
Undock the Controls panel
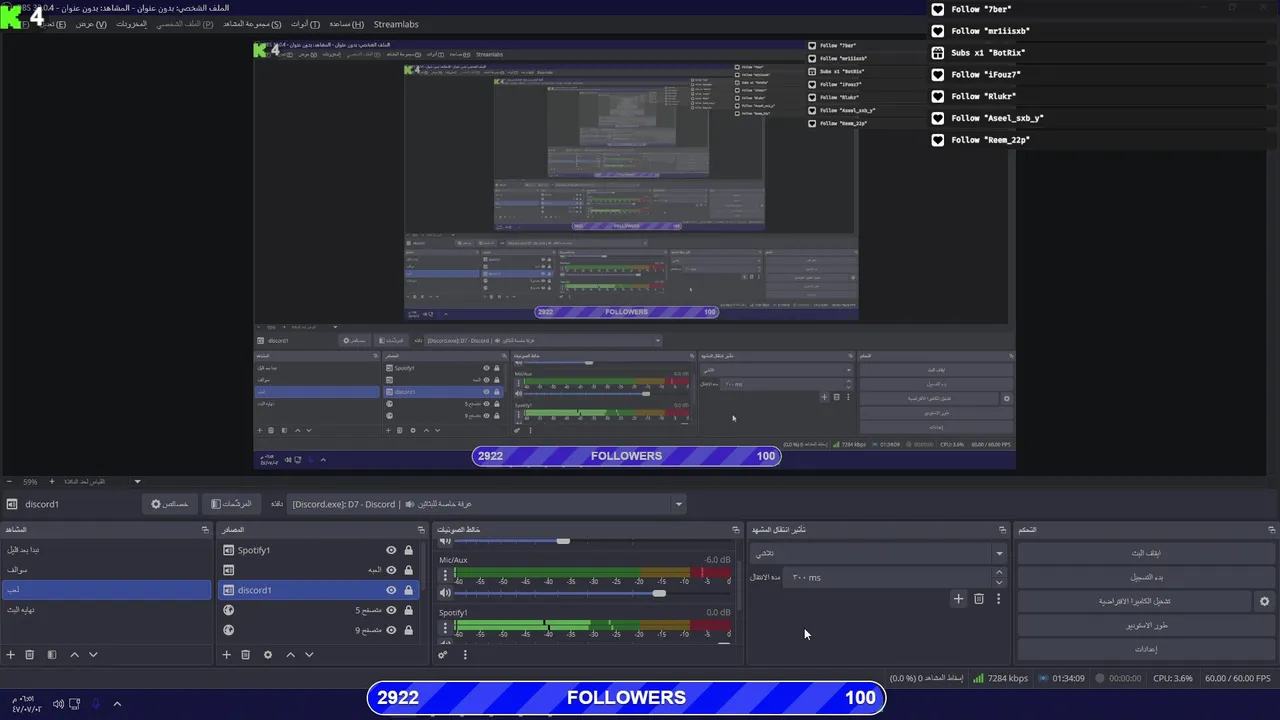pos(1270,530)
